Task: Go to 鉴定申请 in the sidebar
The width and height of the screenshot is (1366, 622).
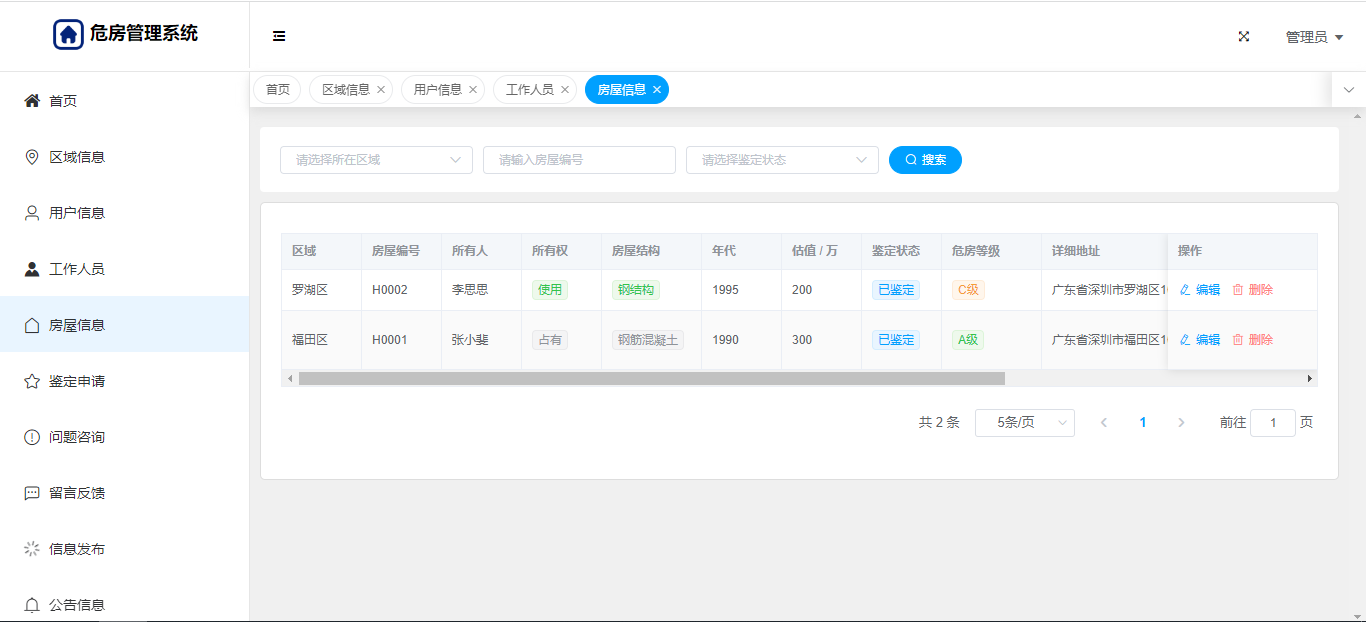Action: click(x=77, y=381)
